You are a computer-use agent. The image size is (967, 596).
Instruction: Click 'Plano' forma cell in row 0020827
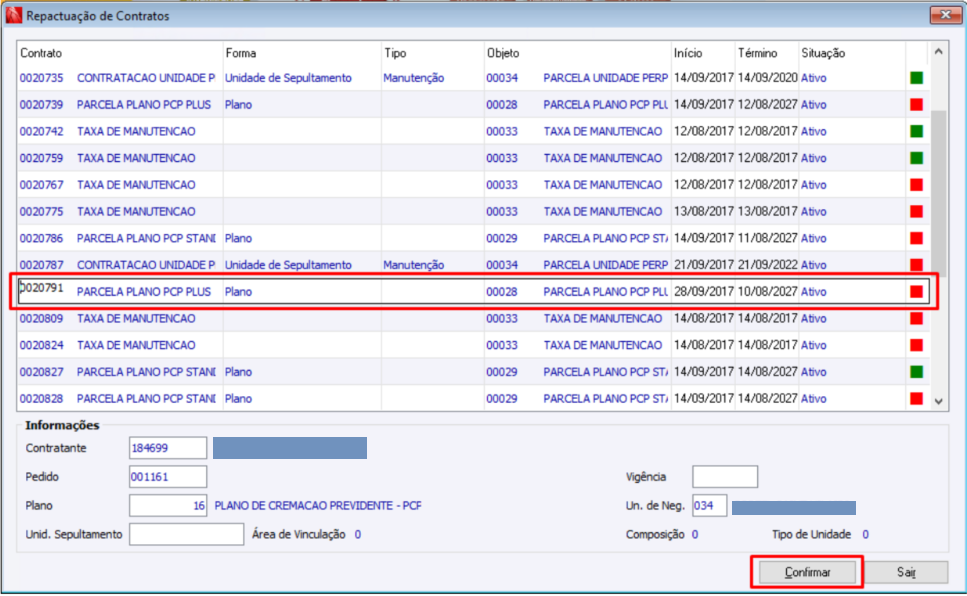pos(238,371)
